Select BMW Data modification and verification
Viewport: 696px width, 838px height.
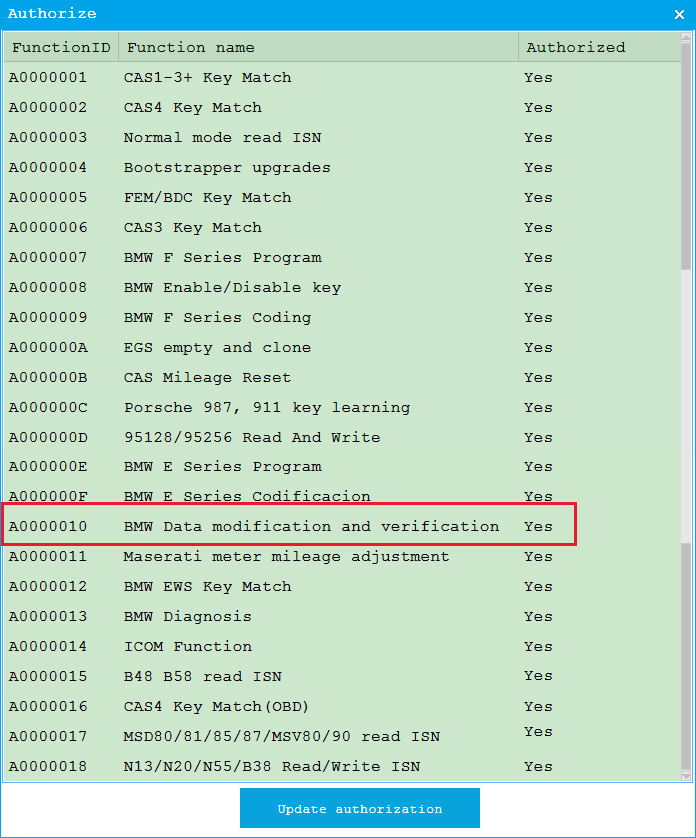coord(310,526)
